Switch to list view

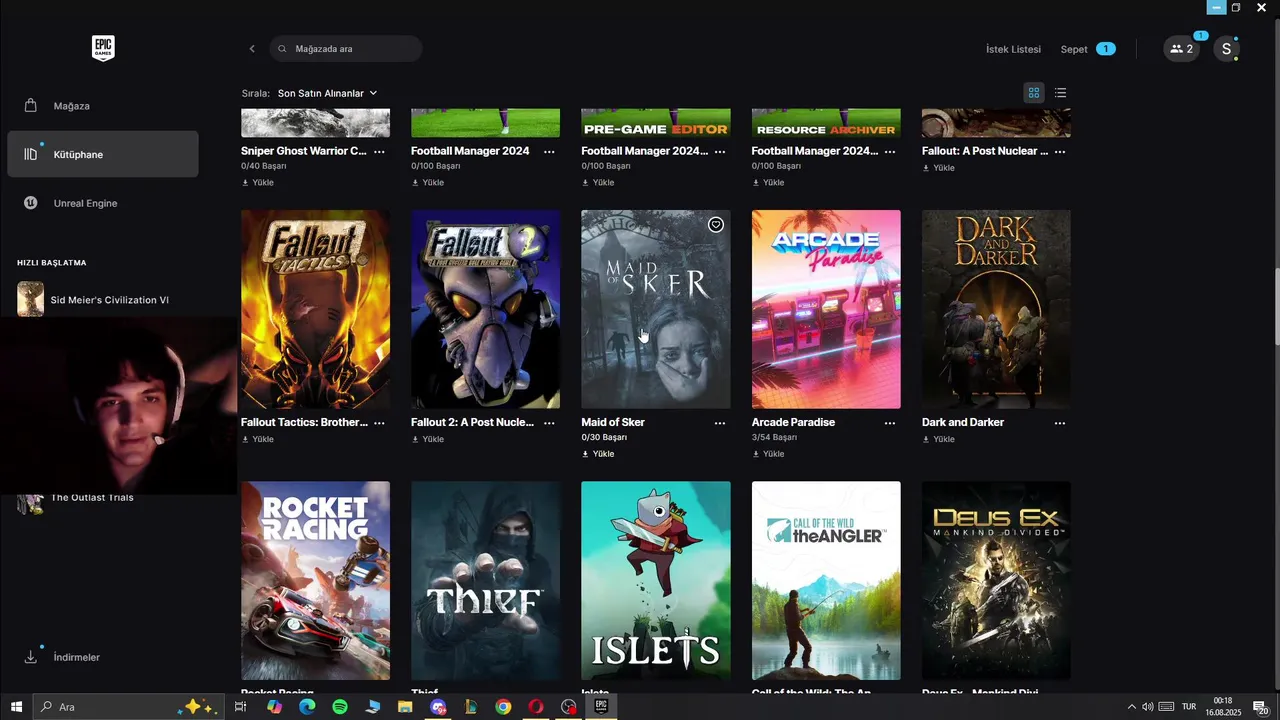[1060, 93]
